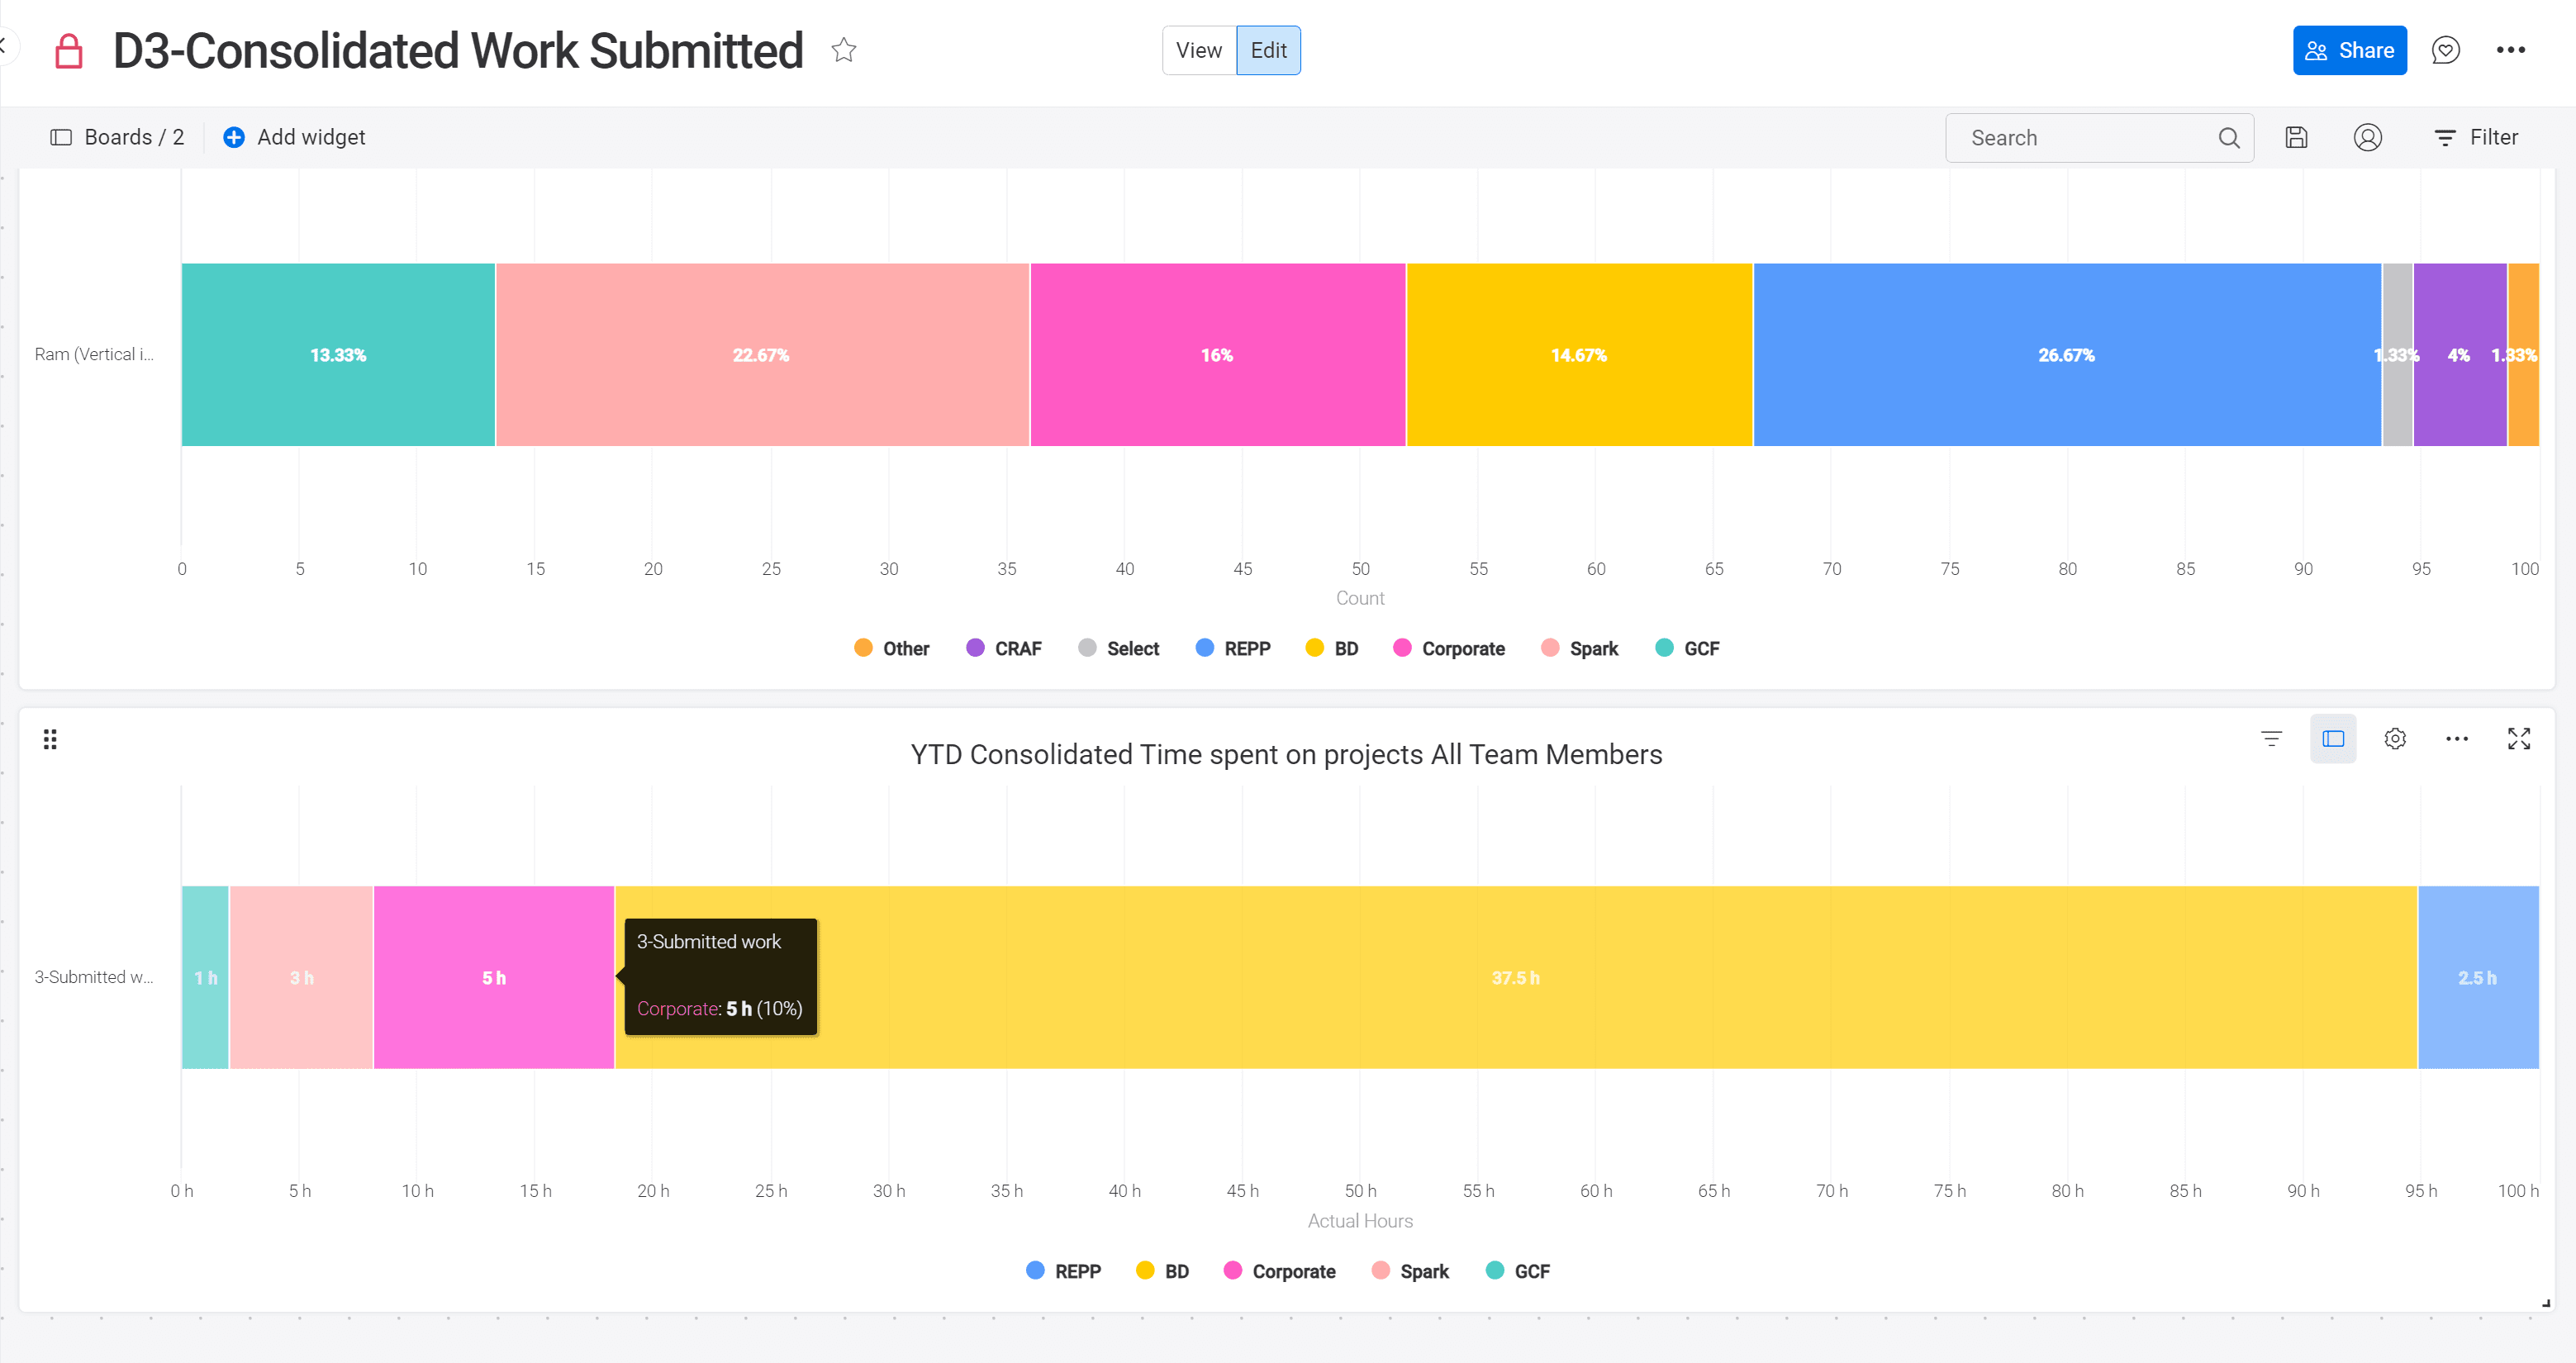Screen dimensions: 2576x1363
Task: Click the Share button
Action: tap(2350, 50)
